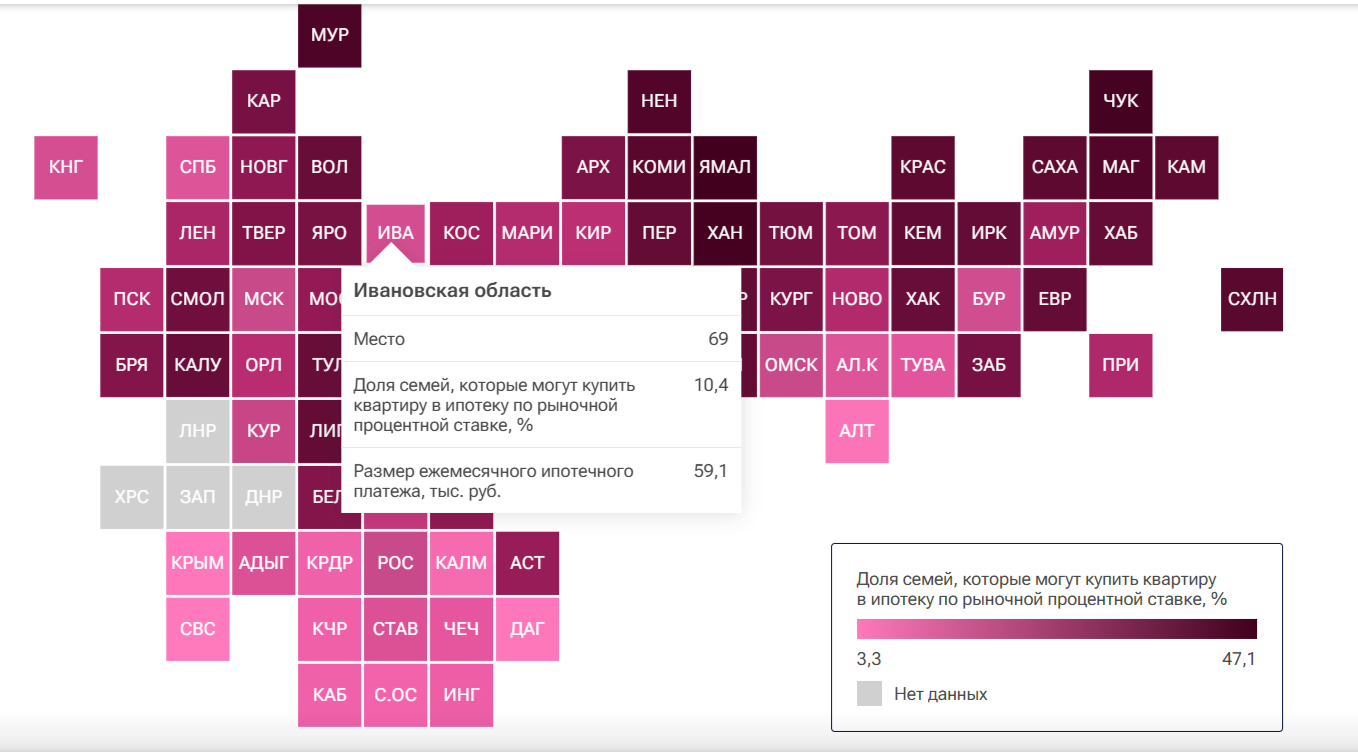
Task: Click the highlighted ИВА tile
Action: click(396, 231)
